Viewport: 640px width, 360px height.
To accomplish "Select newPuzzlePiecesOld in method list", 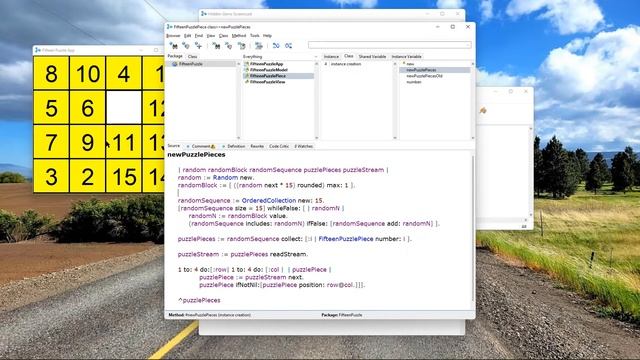I will coord(424,76).
